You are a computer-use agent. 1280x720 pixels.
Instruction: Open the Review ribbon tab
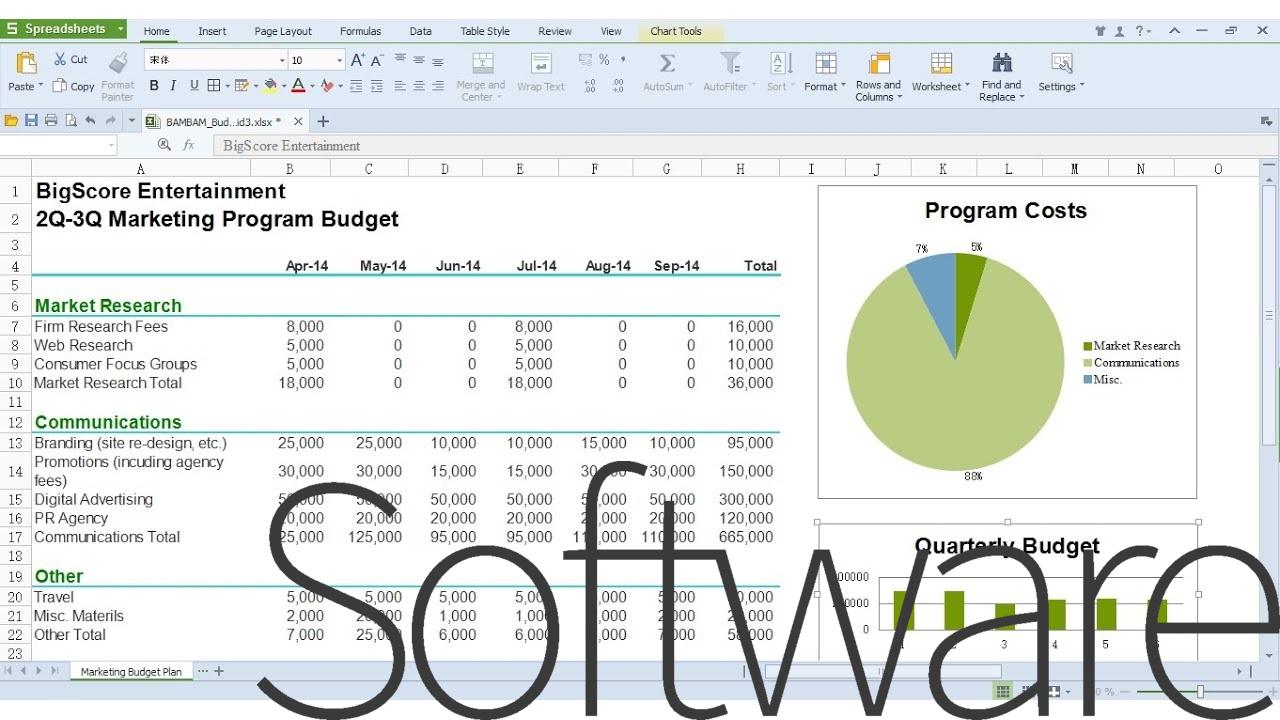(x=555, y=31)
